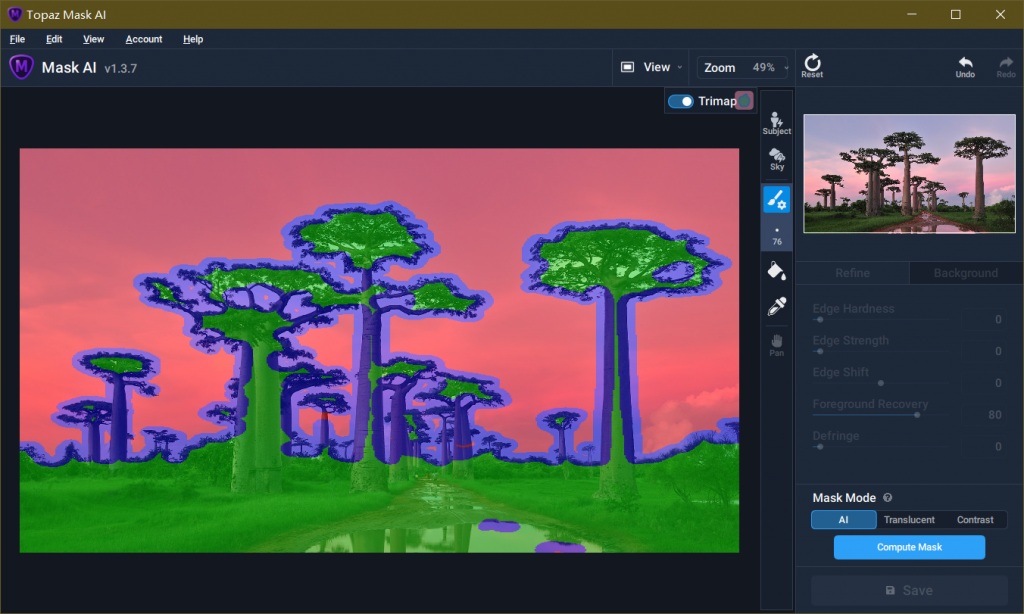Select the Sky auto-detect tool
The height and width of the screenshot is (614, 1024).
(x=776, y=159)
